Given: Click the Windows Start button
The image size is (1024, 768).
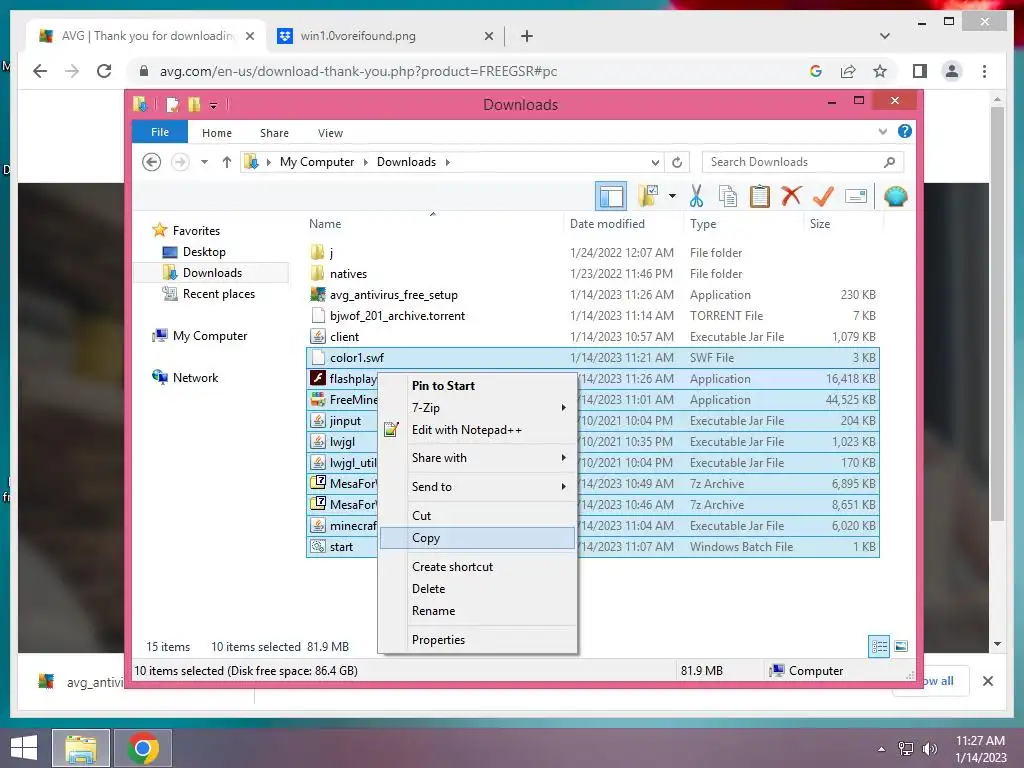Looking at the screenshot, I should tap(24, 748).
